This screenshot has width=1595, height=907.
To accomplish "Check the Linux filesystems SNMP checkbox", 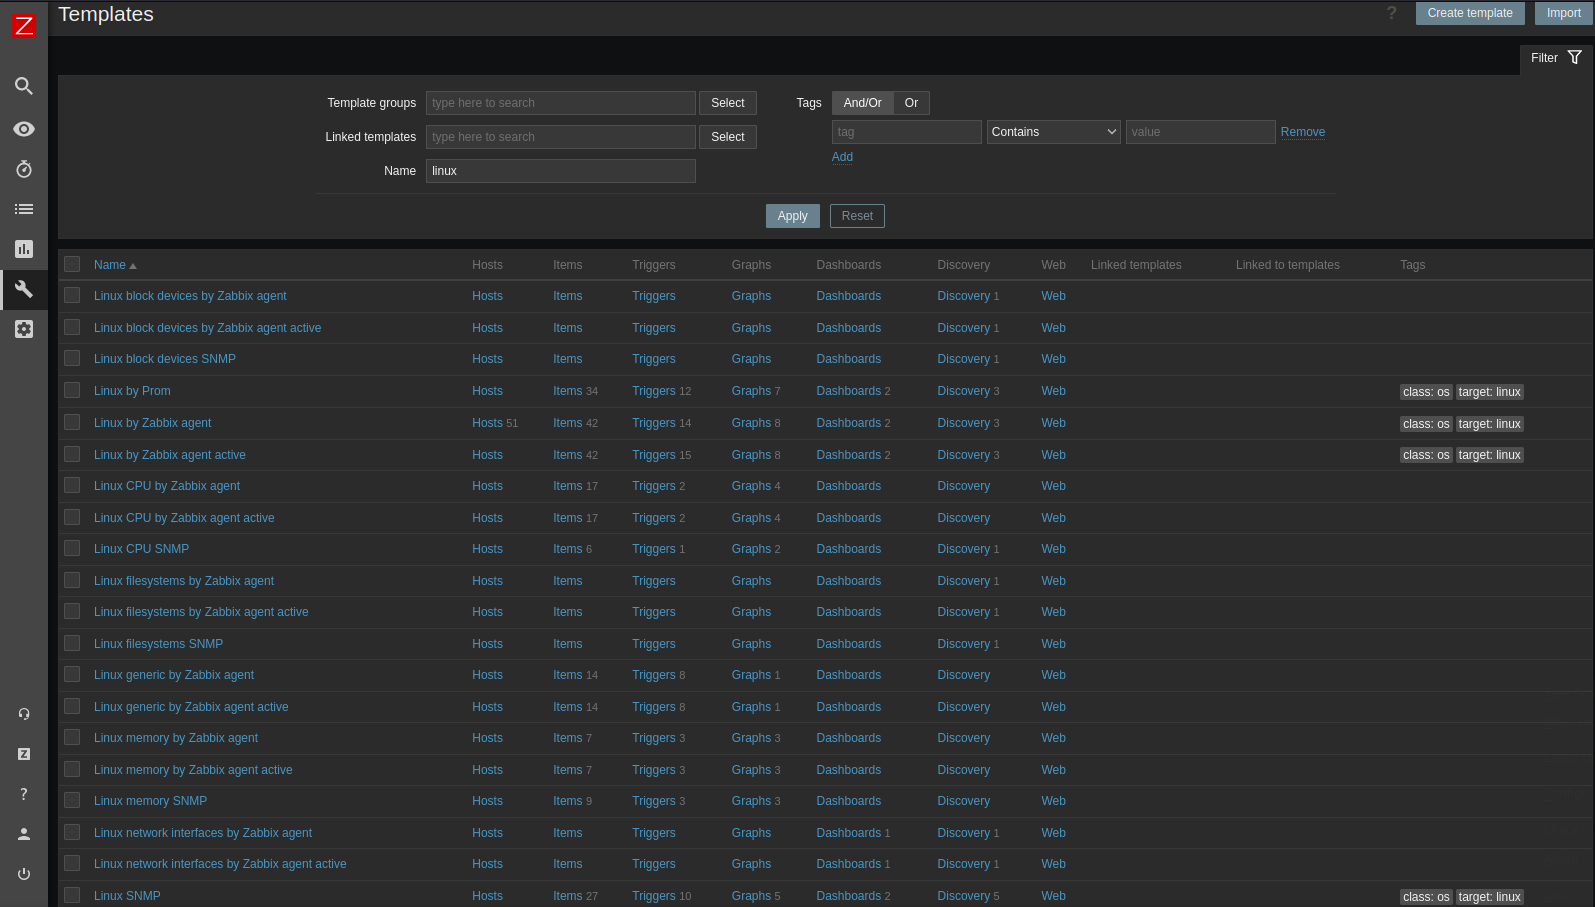I will (x=72, y=643).
